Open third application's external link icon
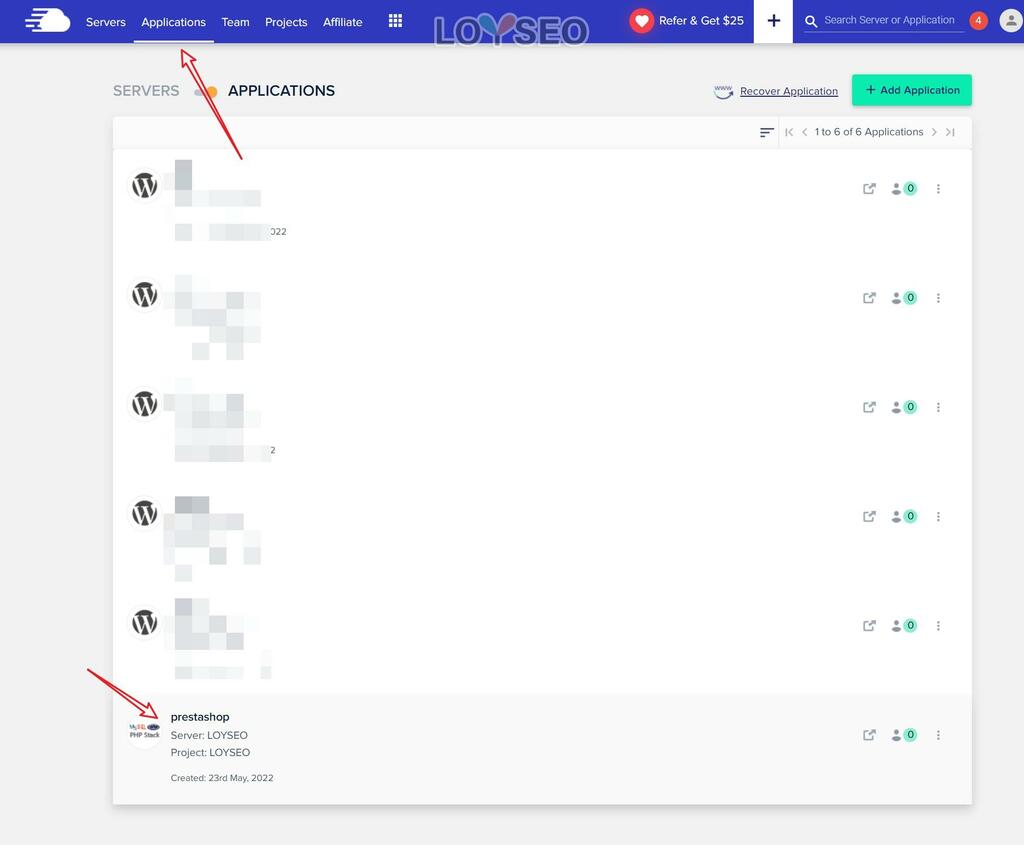Viewport: 1024px width, 845px height. pyautogui.click(x=869, y=407)
